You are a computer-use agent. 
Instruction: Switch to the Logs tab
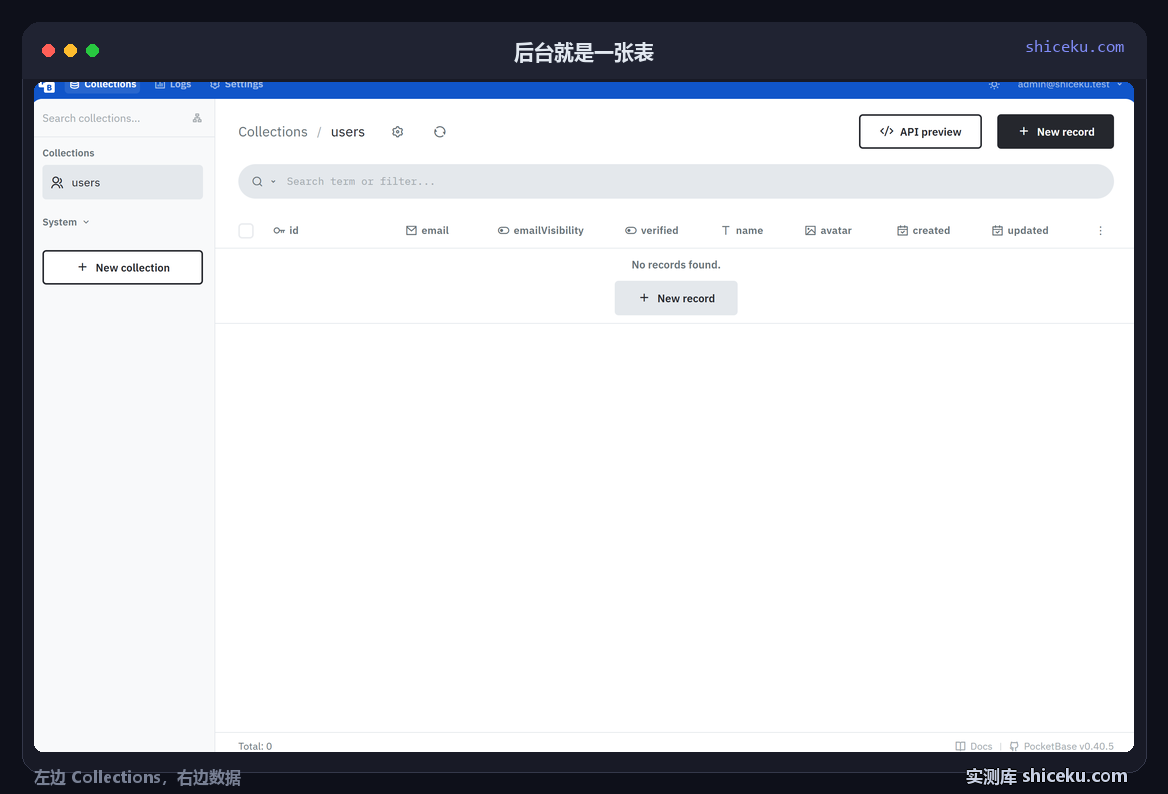coord(173,85)
